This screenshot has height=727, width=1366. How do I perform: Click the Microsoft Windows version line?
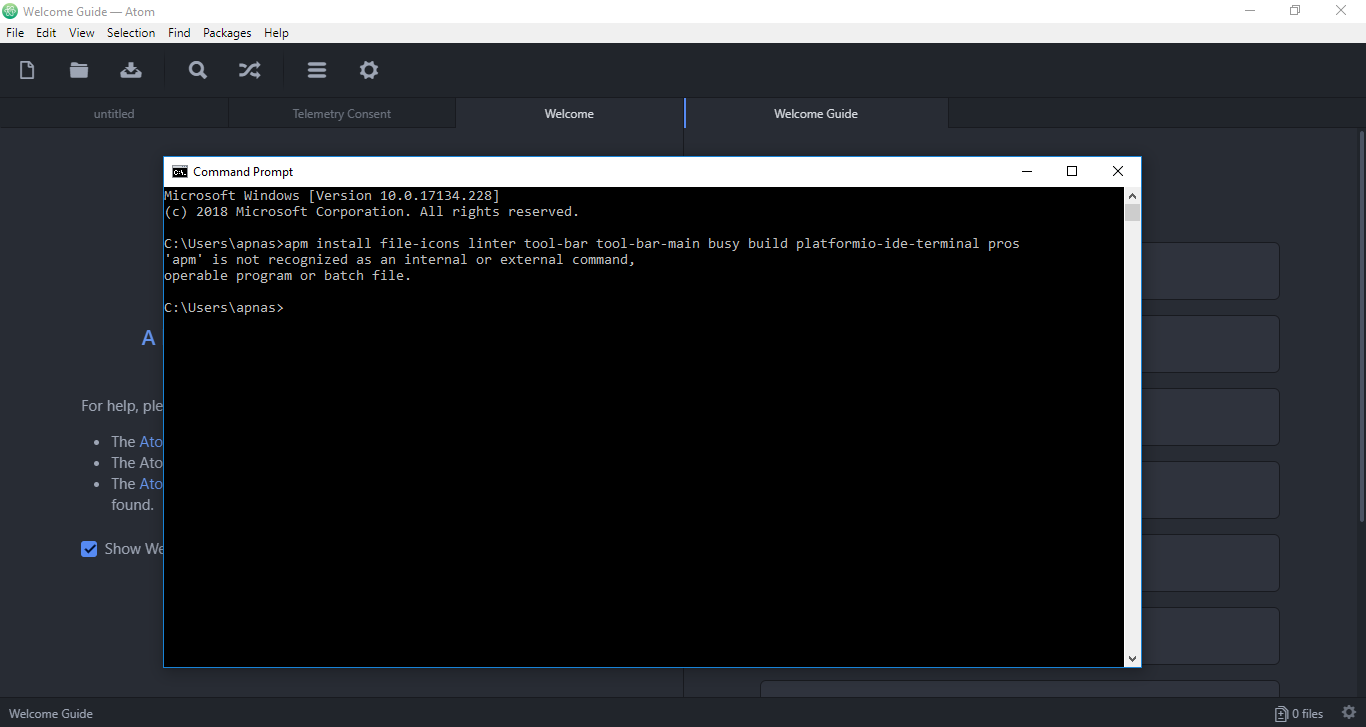pos(332,196)
